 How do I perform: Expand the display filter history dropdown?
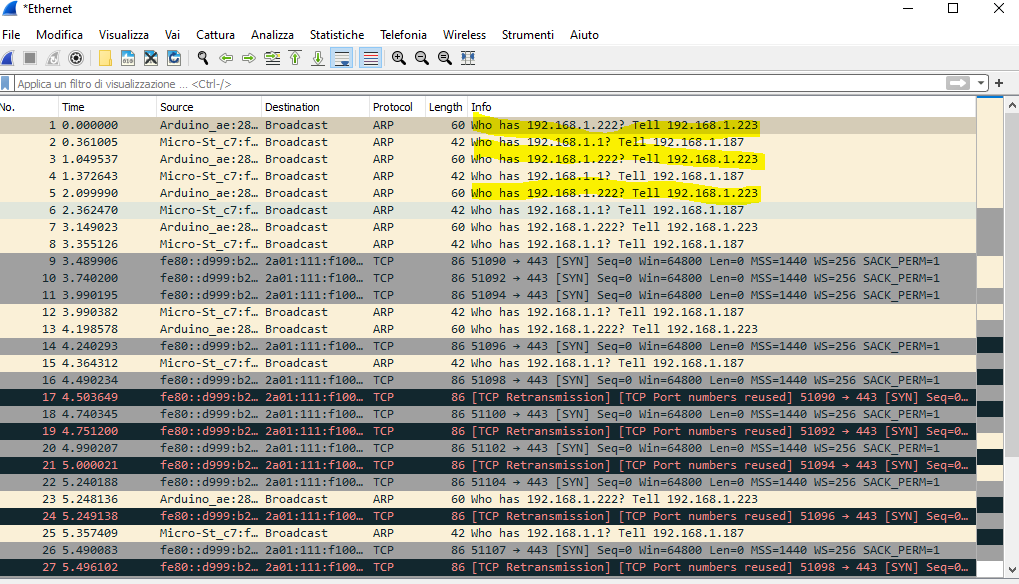pyautogui.click(x=982, y=84)
